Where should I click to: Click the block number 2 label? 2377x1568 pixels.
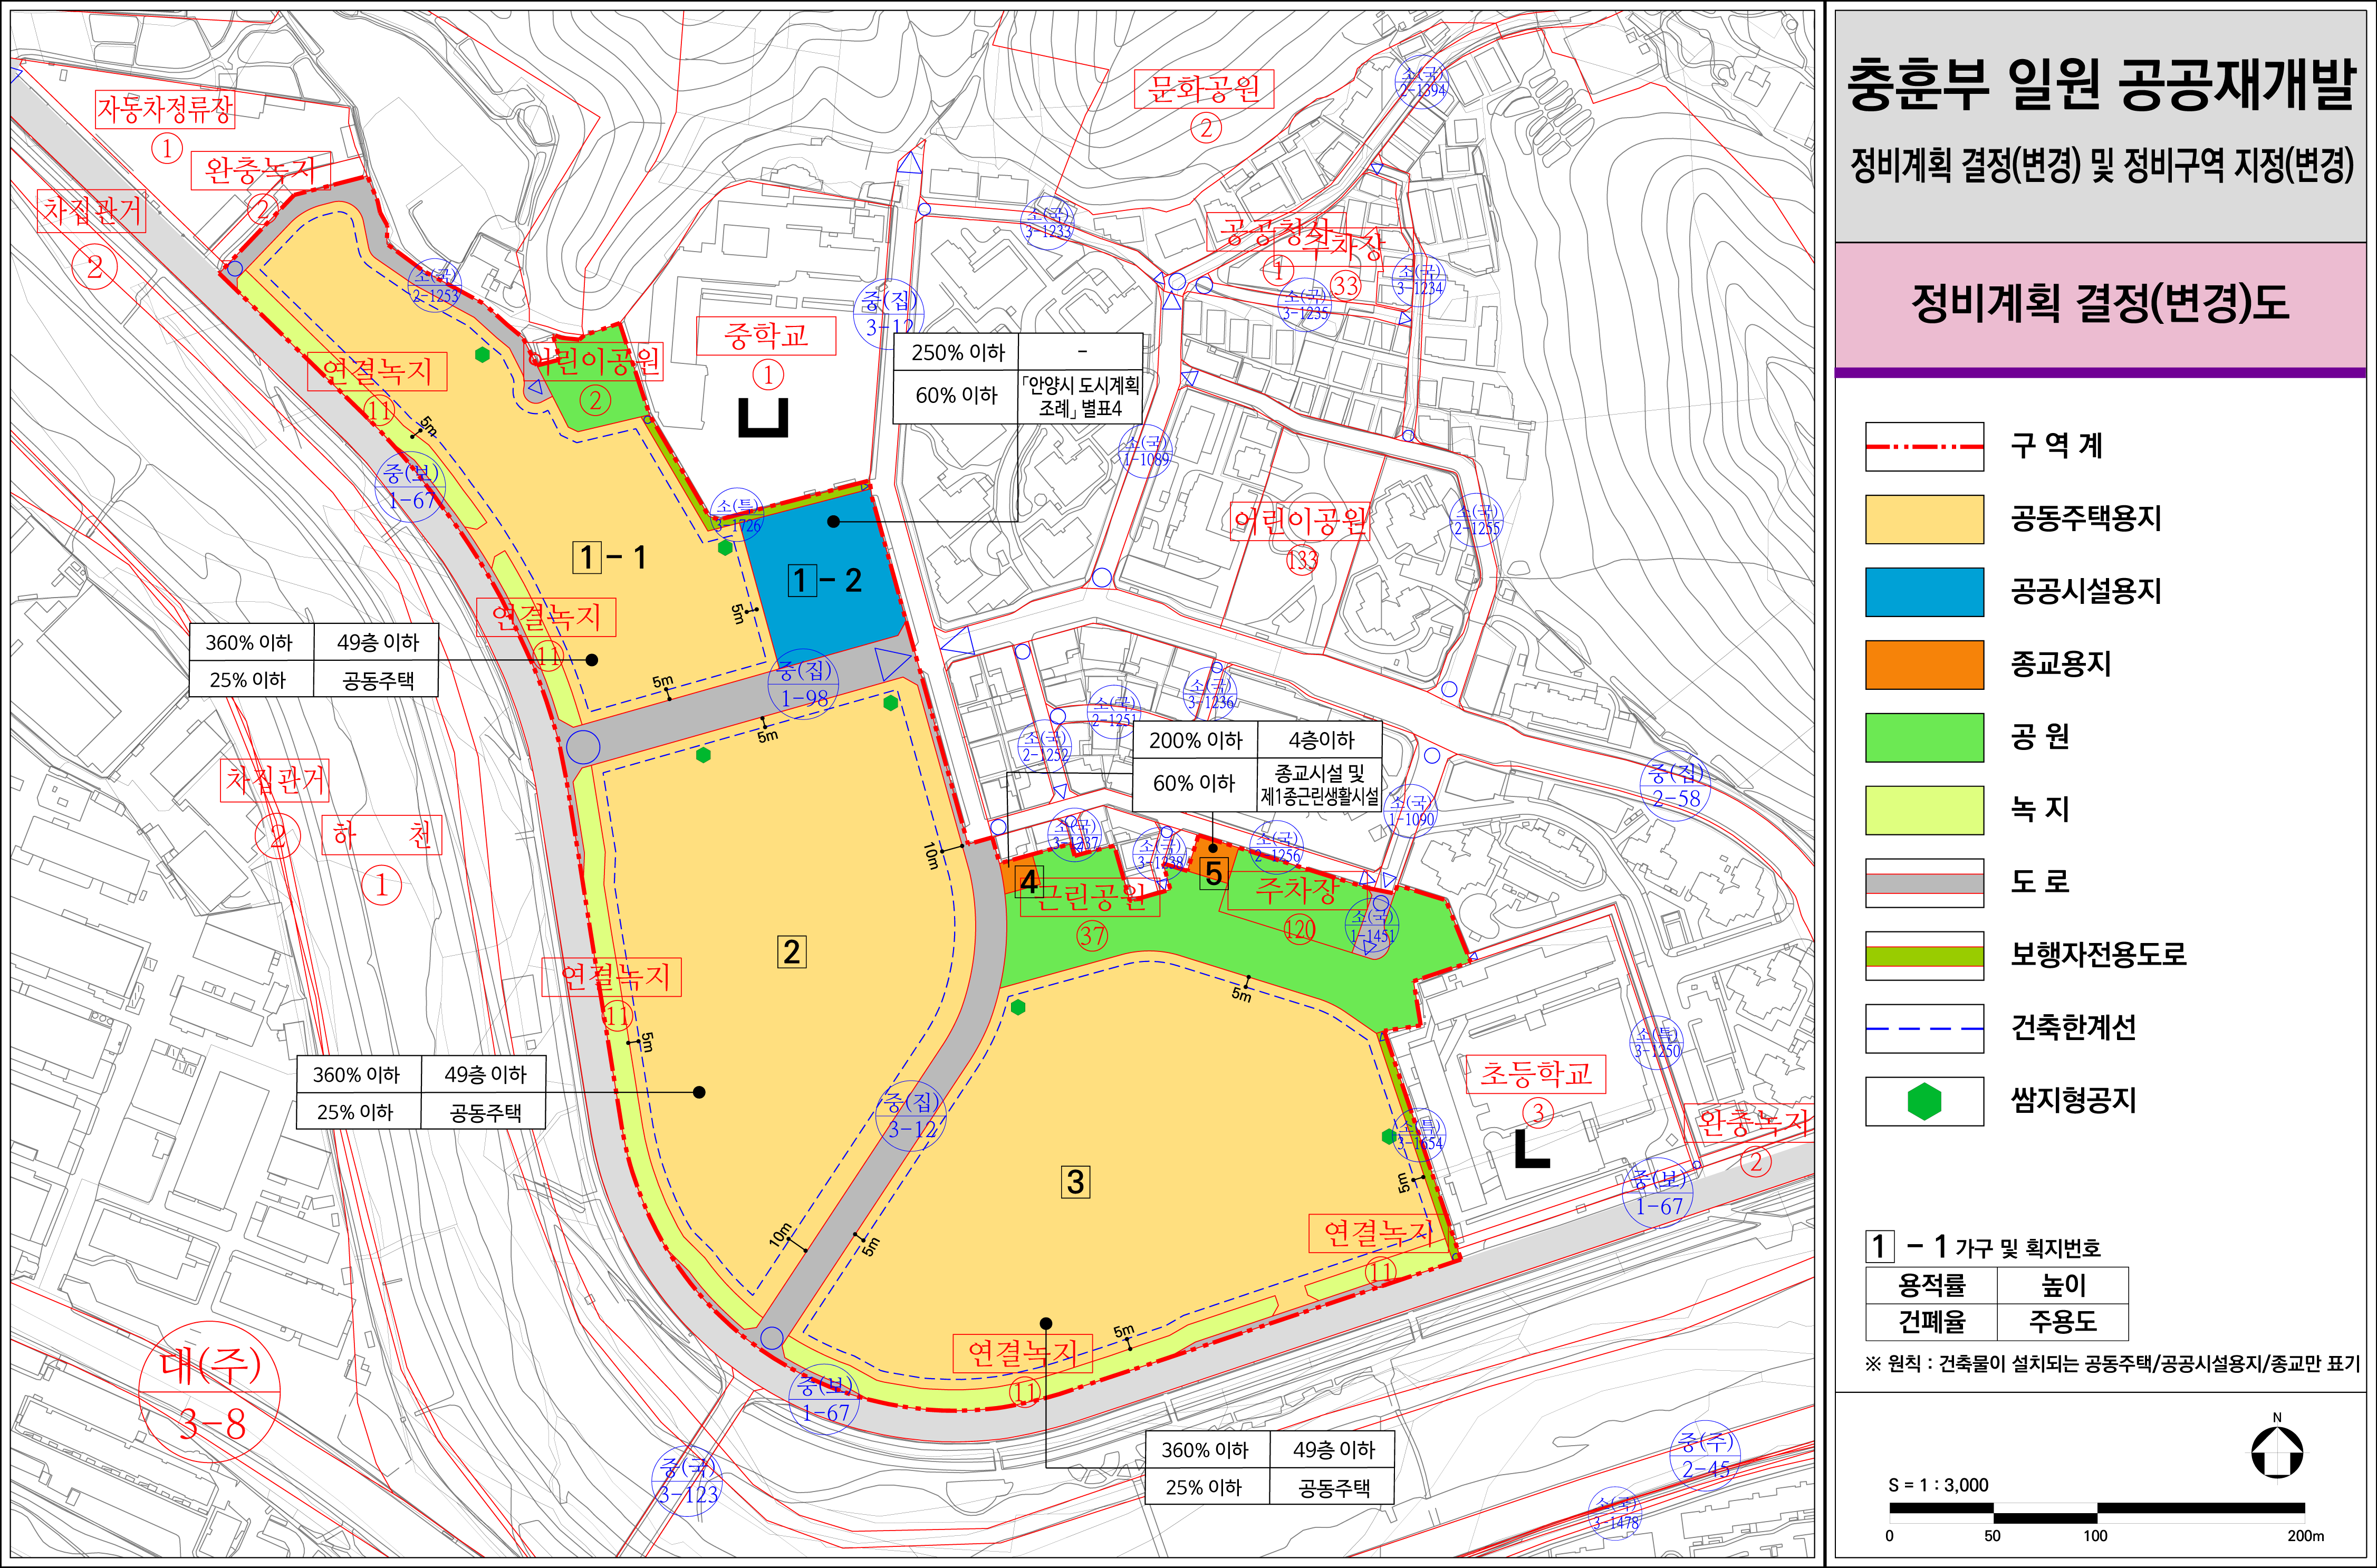[x=791, y=951]
